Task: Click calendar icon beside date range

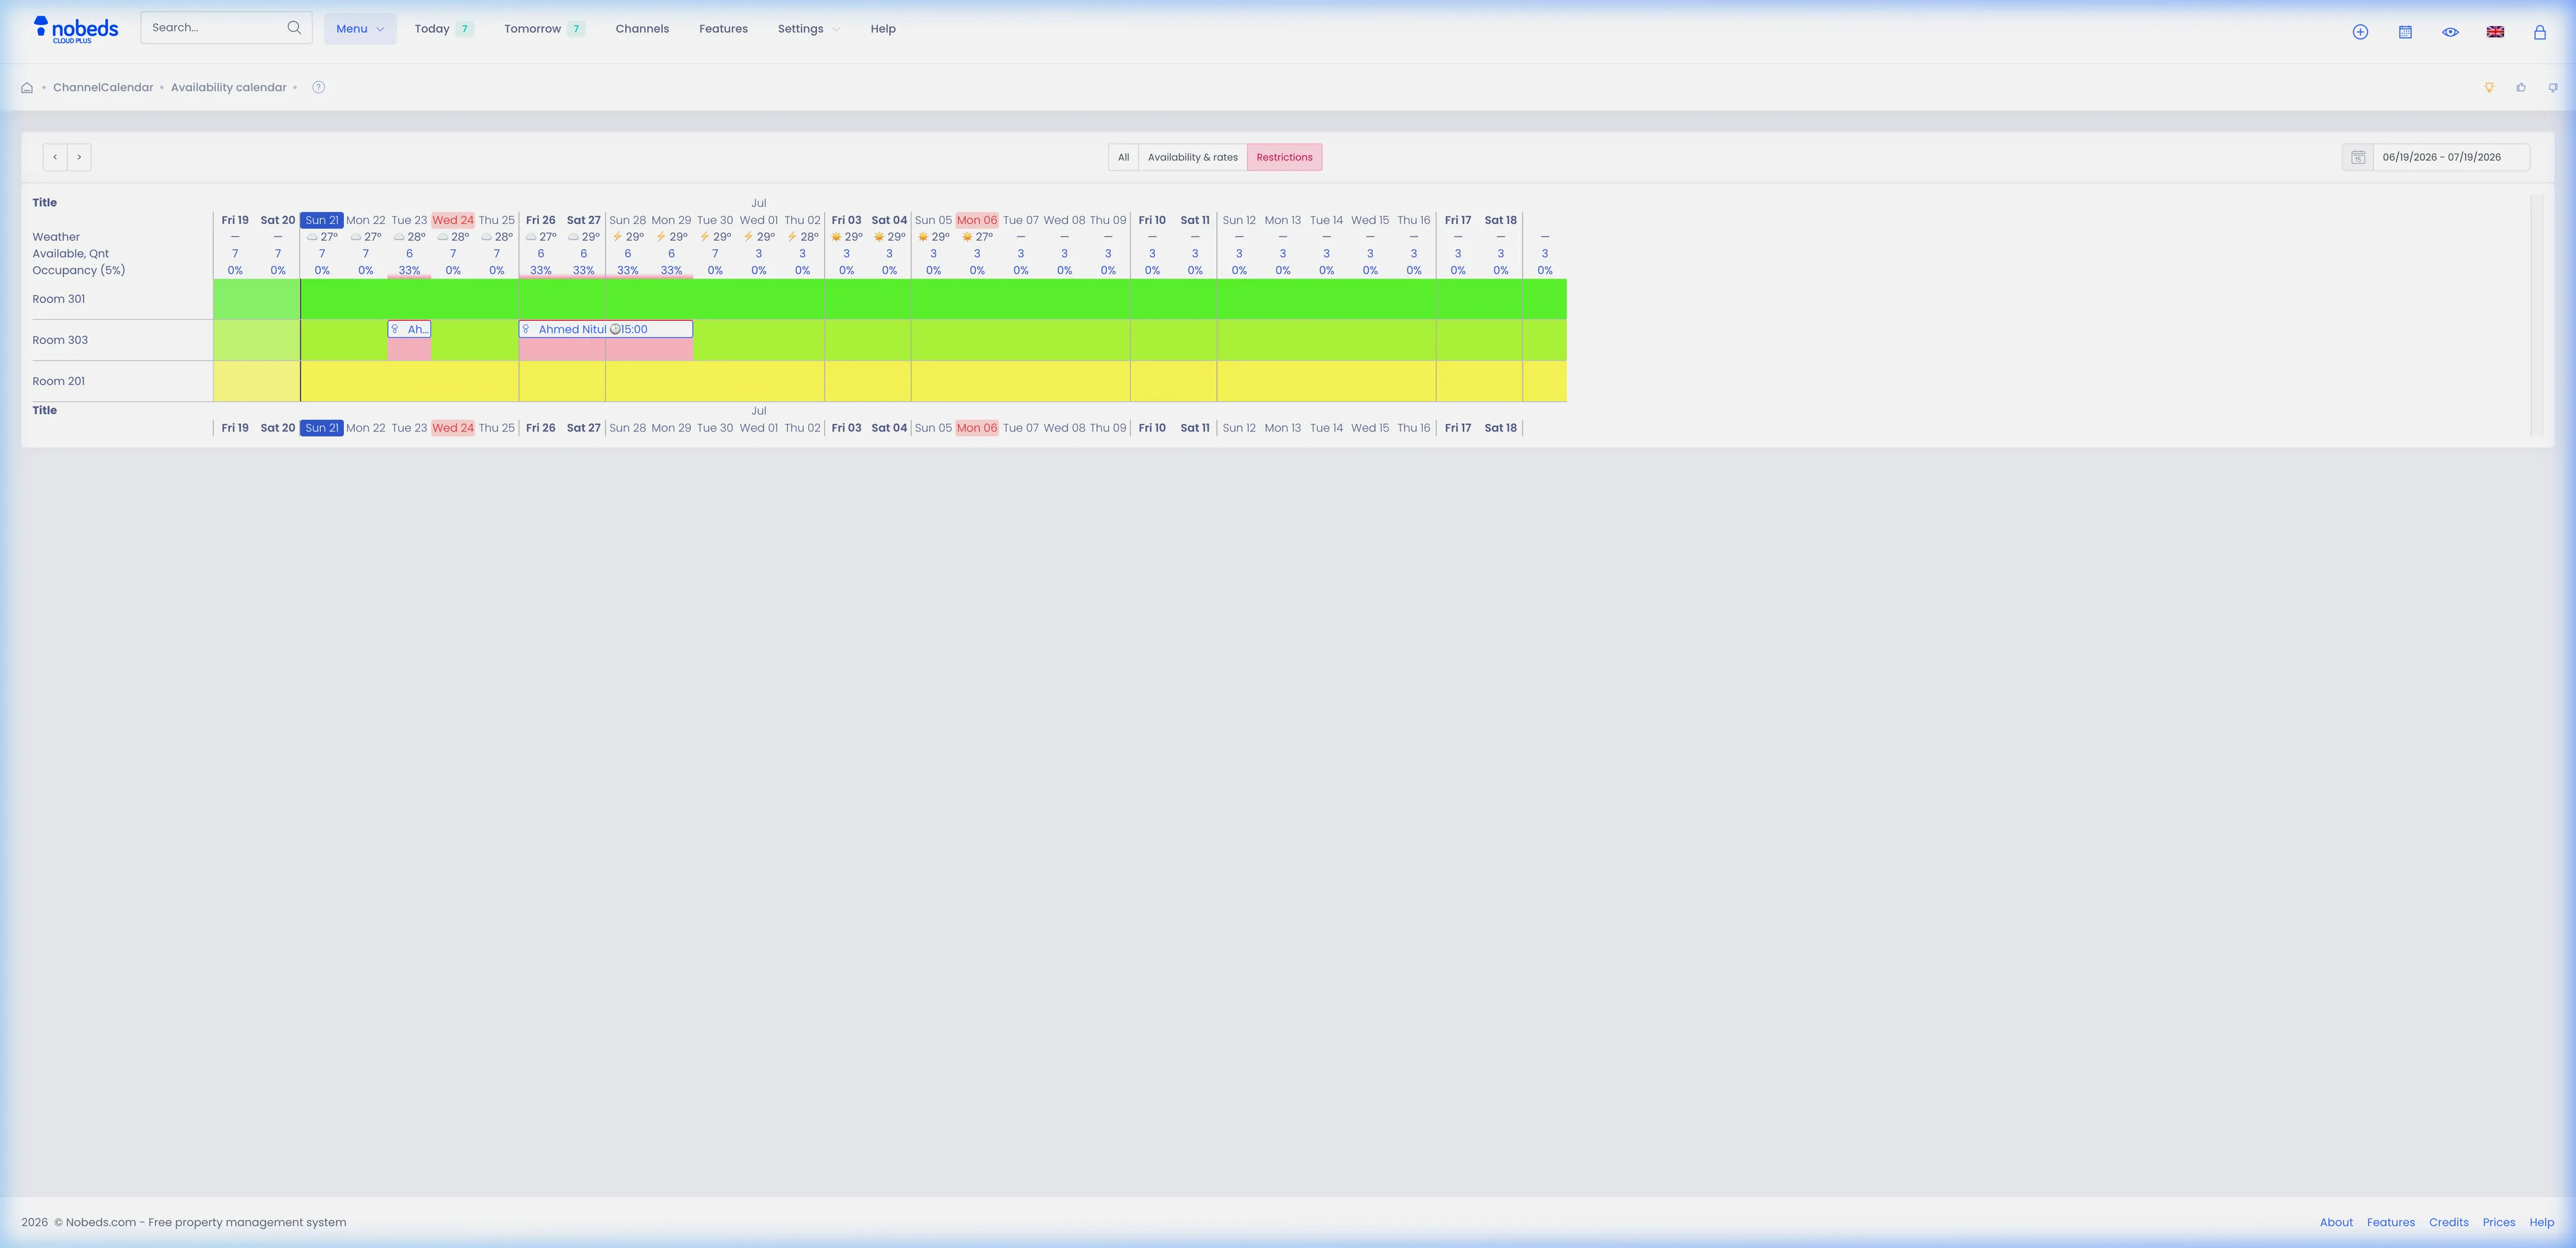Action: pyautogui.click(x=2357, y=157)
